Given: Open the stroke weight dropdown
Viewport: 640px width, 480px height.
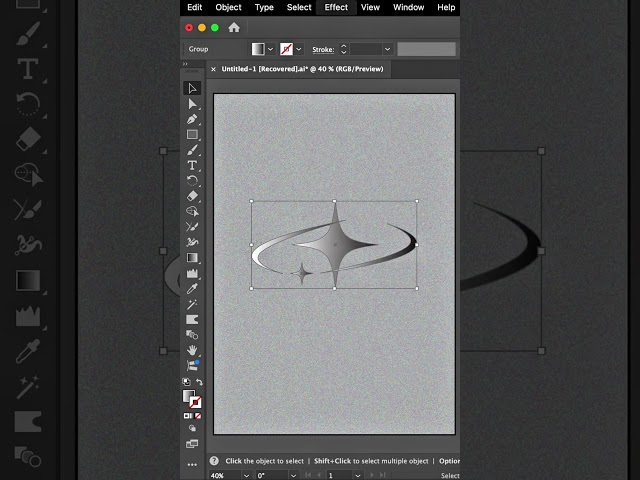Looking at the screenshot, I should 387,49.
